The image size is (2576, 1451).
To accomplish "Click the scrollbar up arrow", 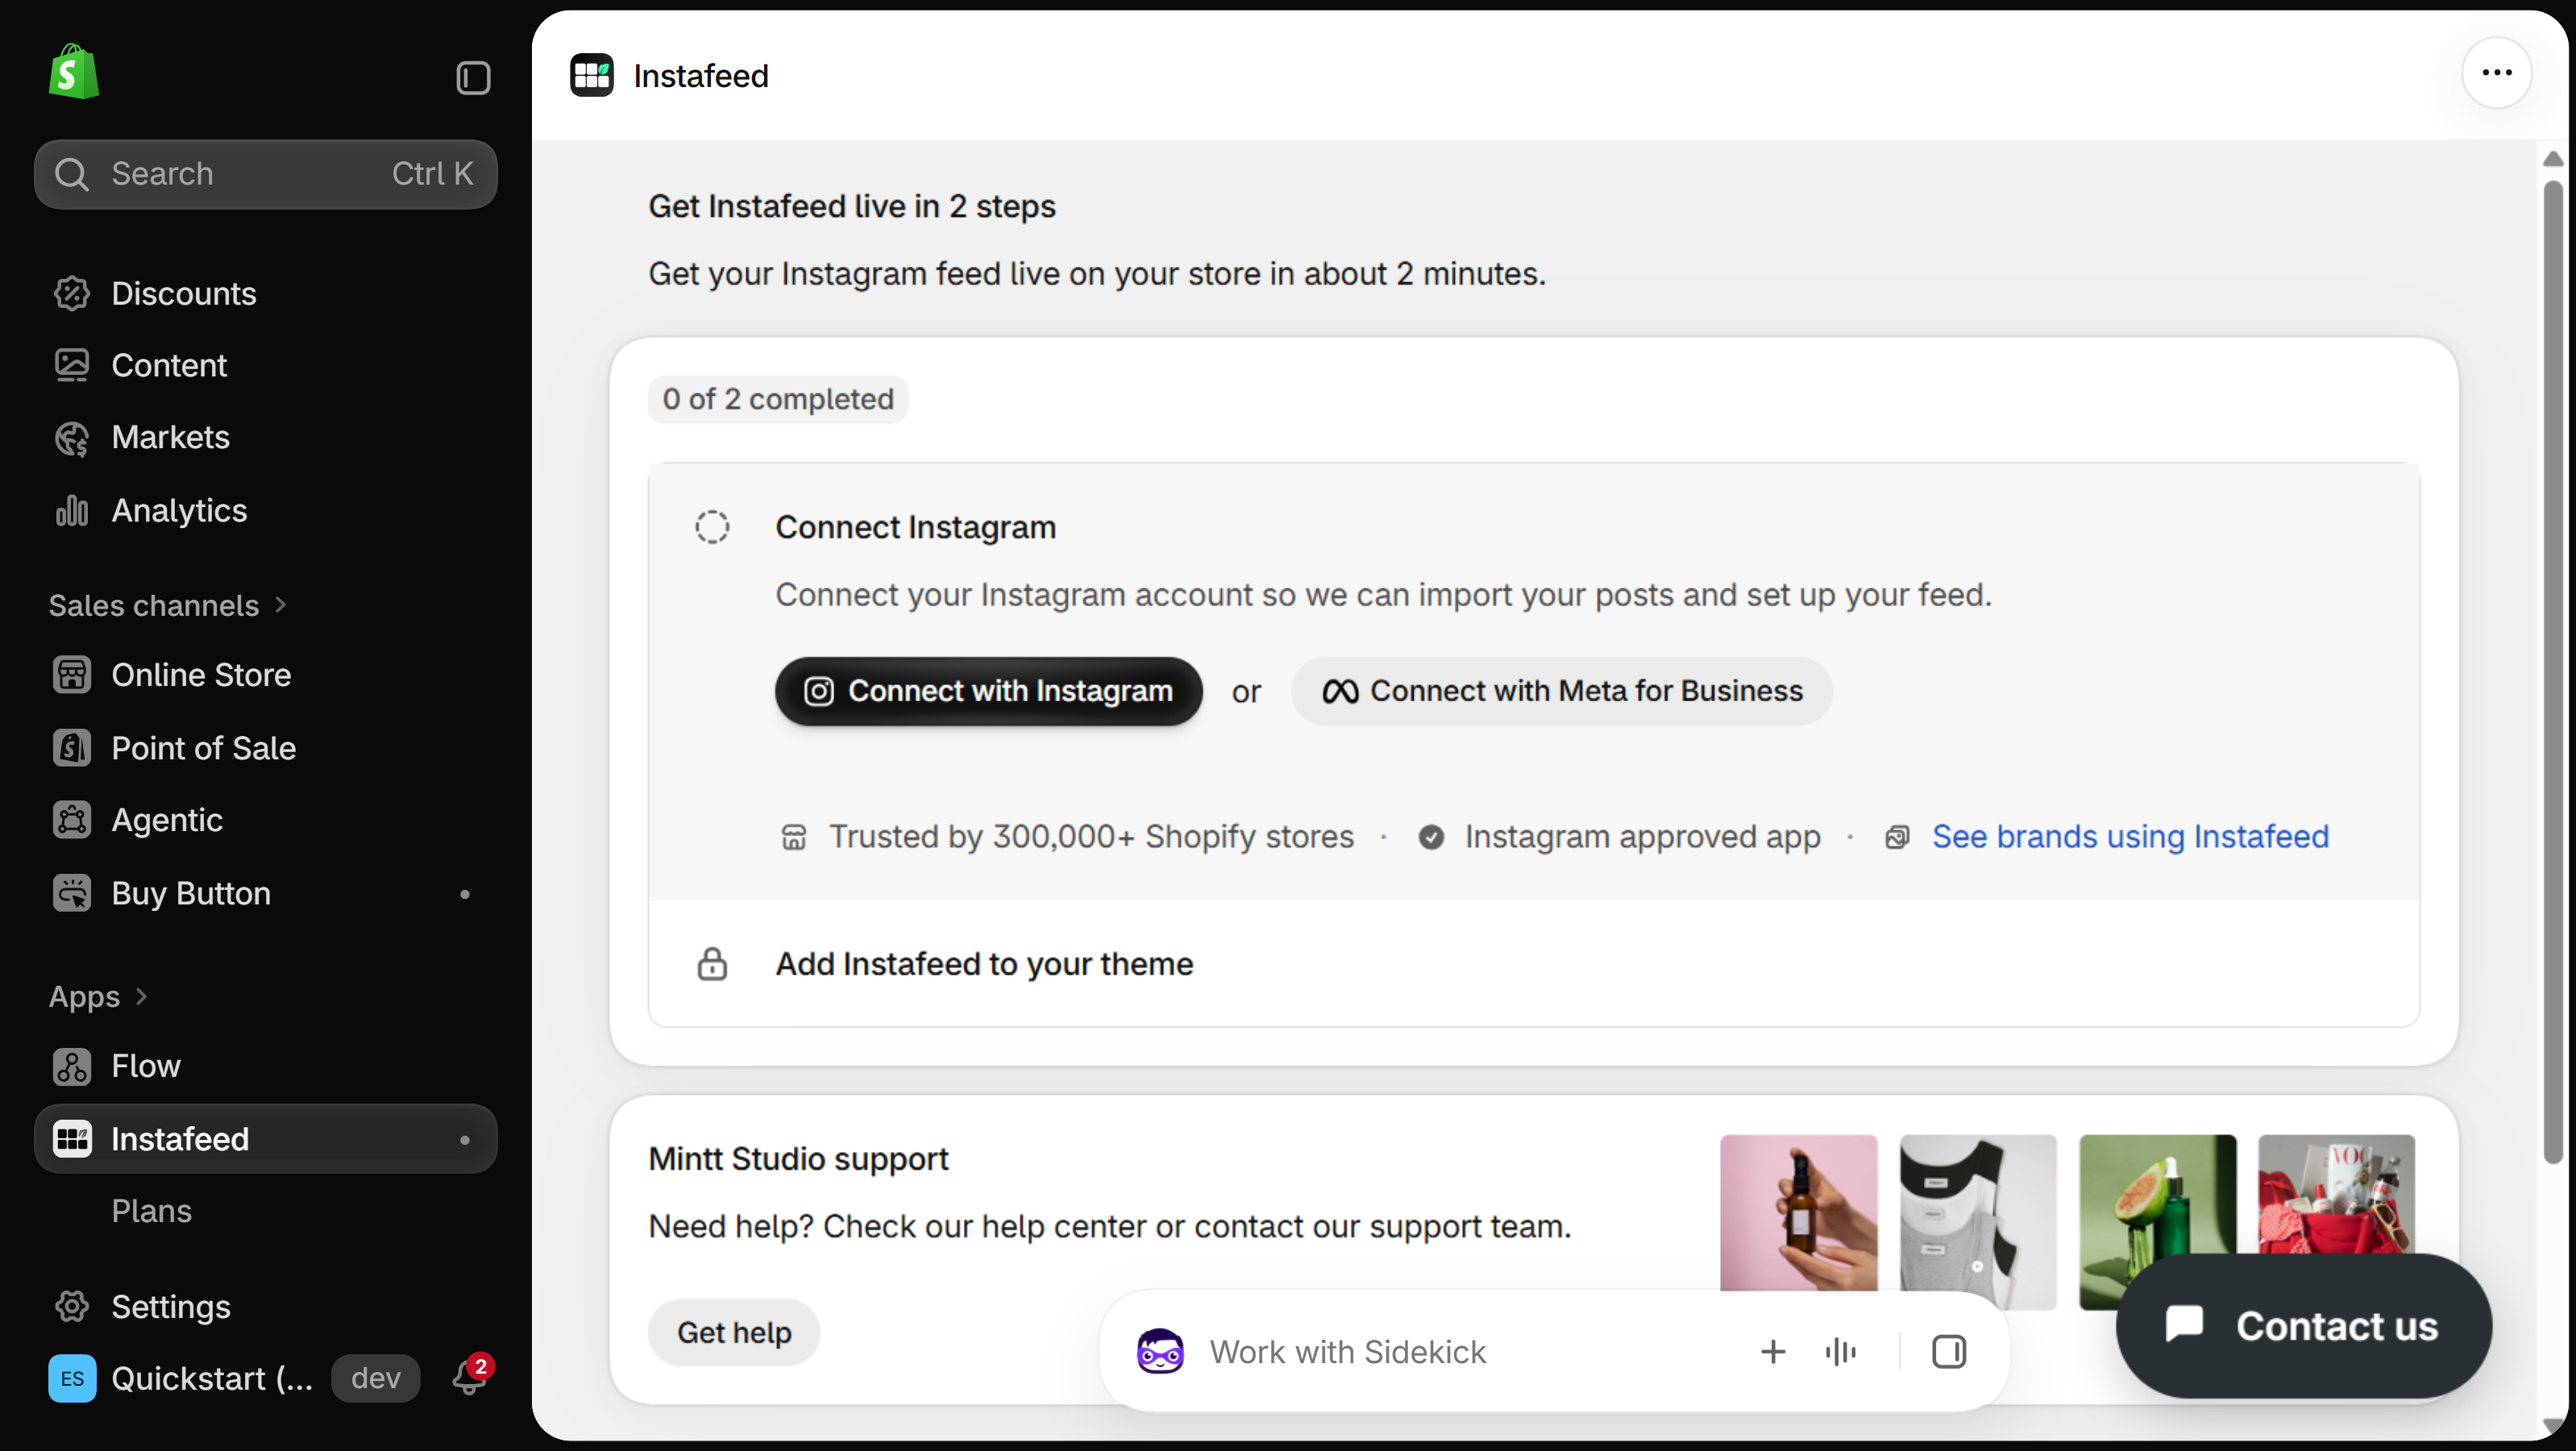I will (2553, 159).
